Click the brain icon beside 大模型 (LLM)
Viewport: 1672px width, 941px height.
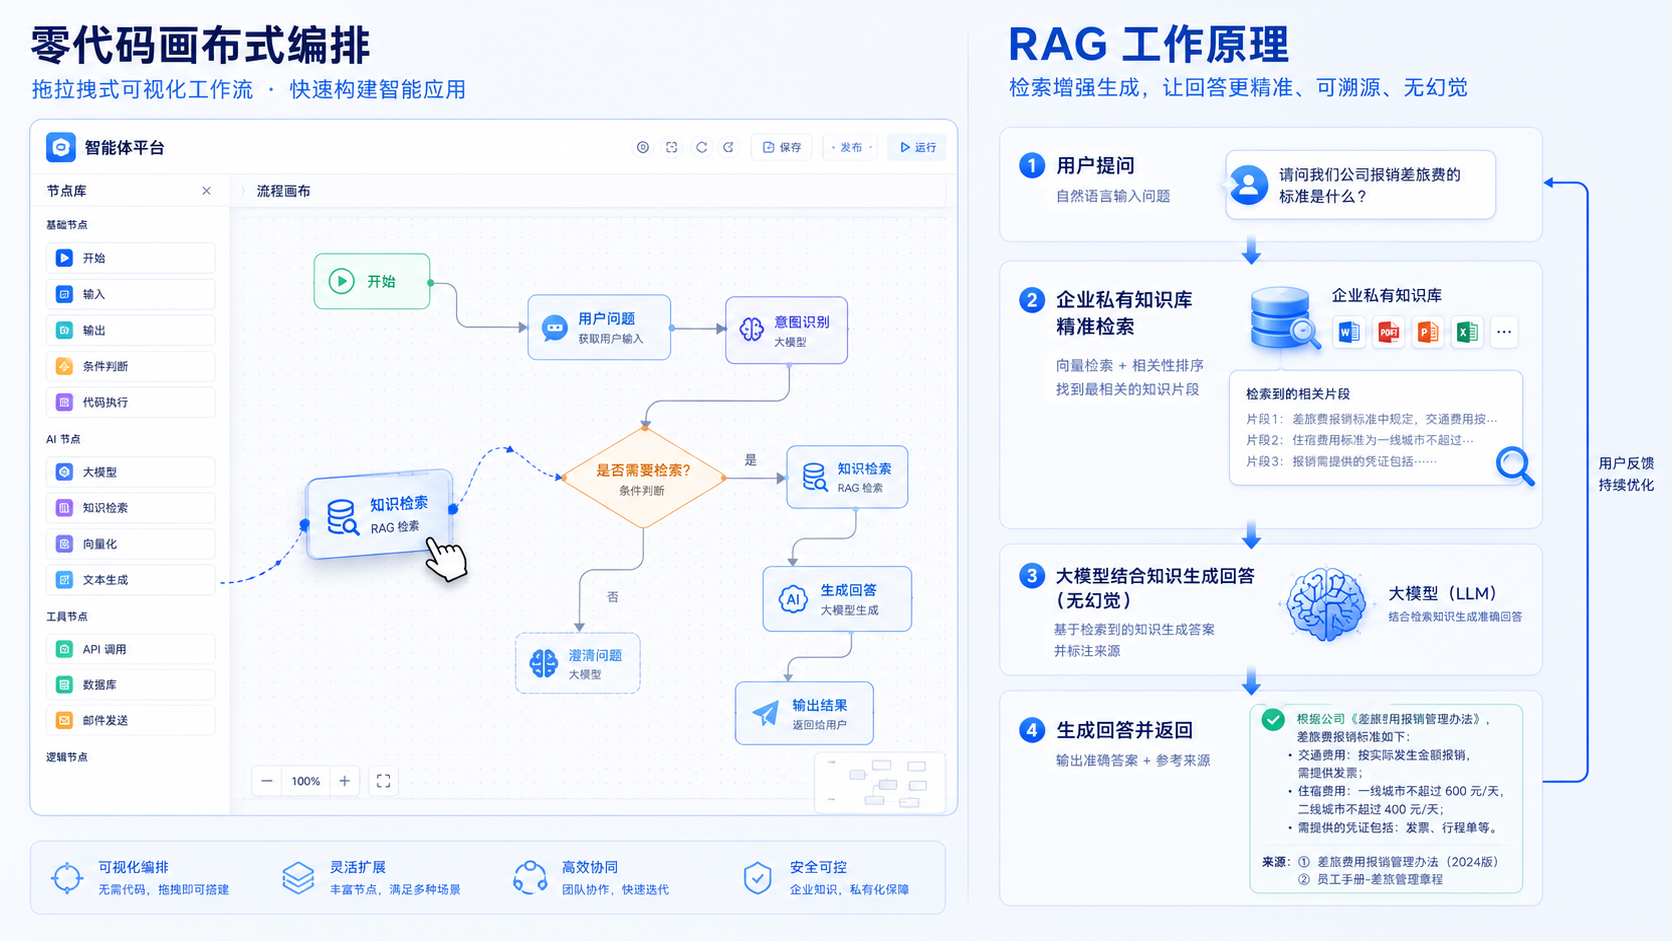1326,604
